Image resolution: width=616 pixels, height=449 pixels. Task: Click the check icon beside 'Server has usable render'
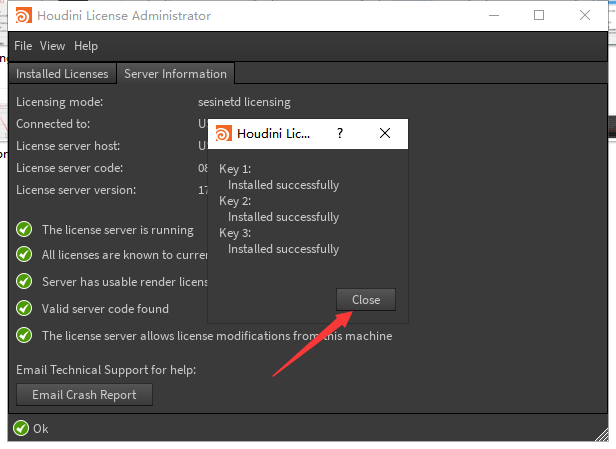point(24,281)
